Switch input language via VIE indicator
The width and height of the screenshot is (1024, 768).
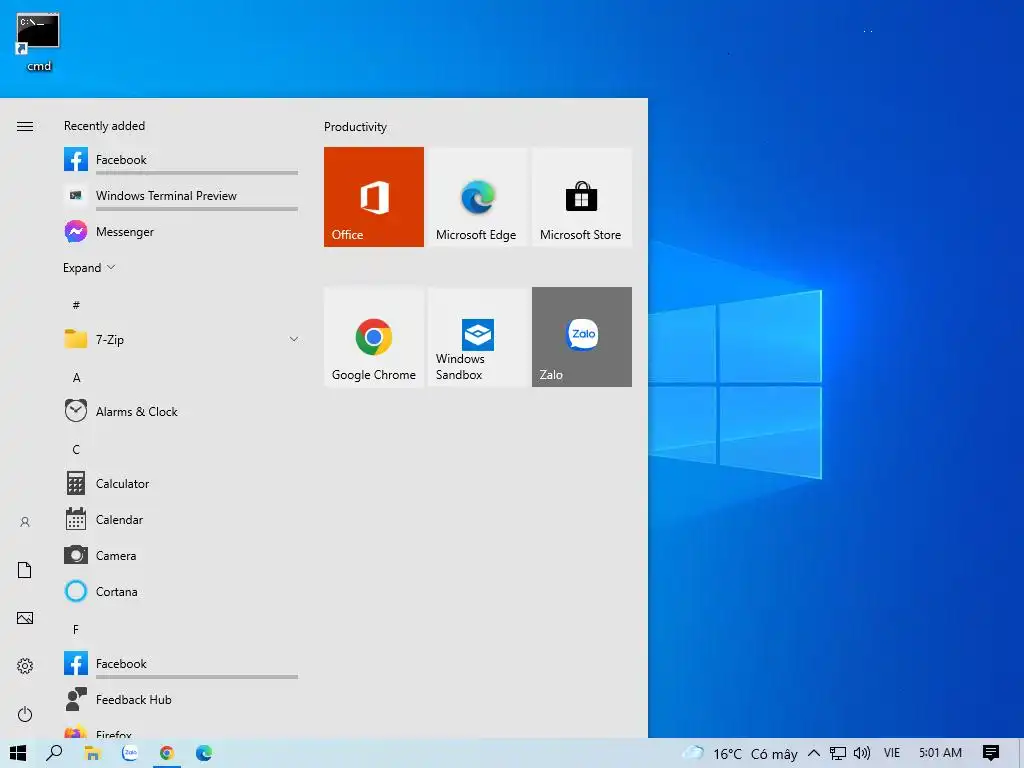pos(891,753)
